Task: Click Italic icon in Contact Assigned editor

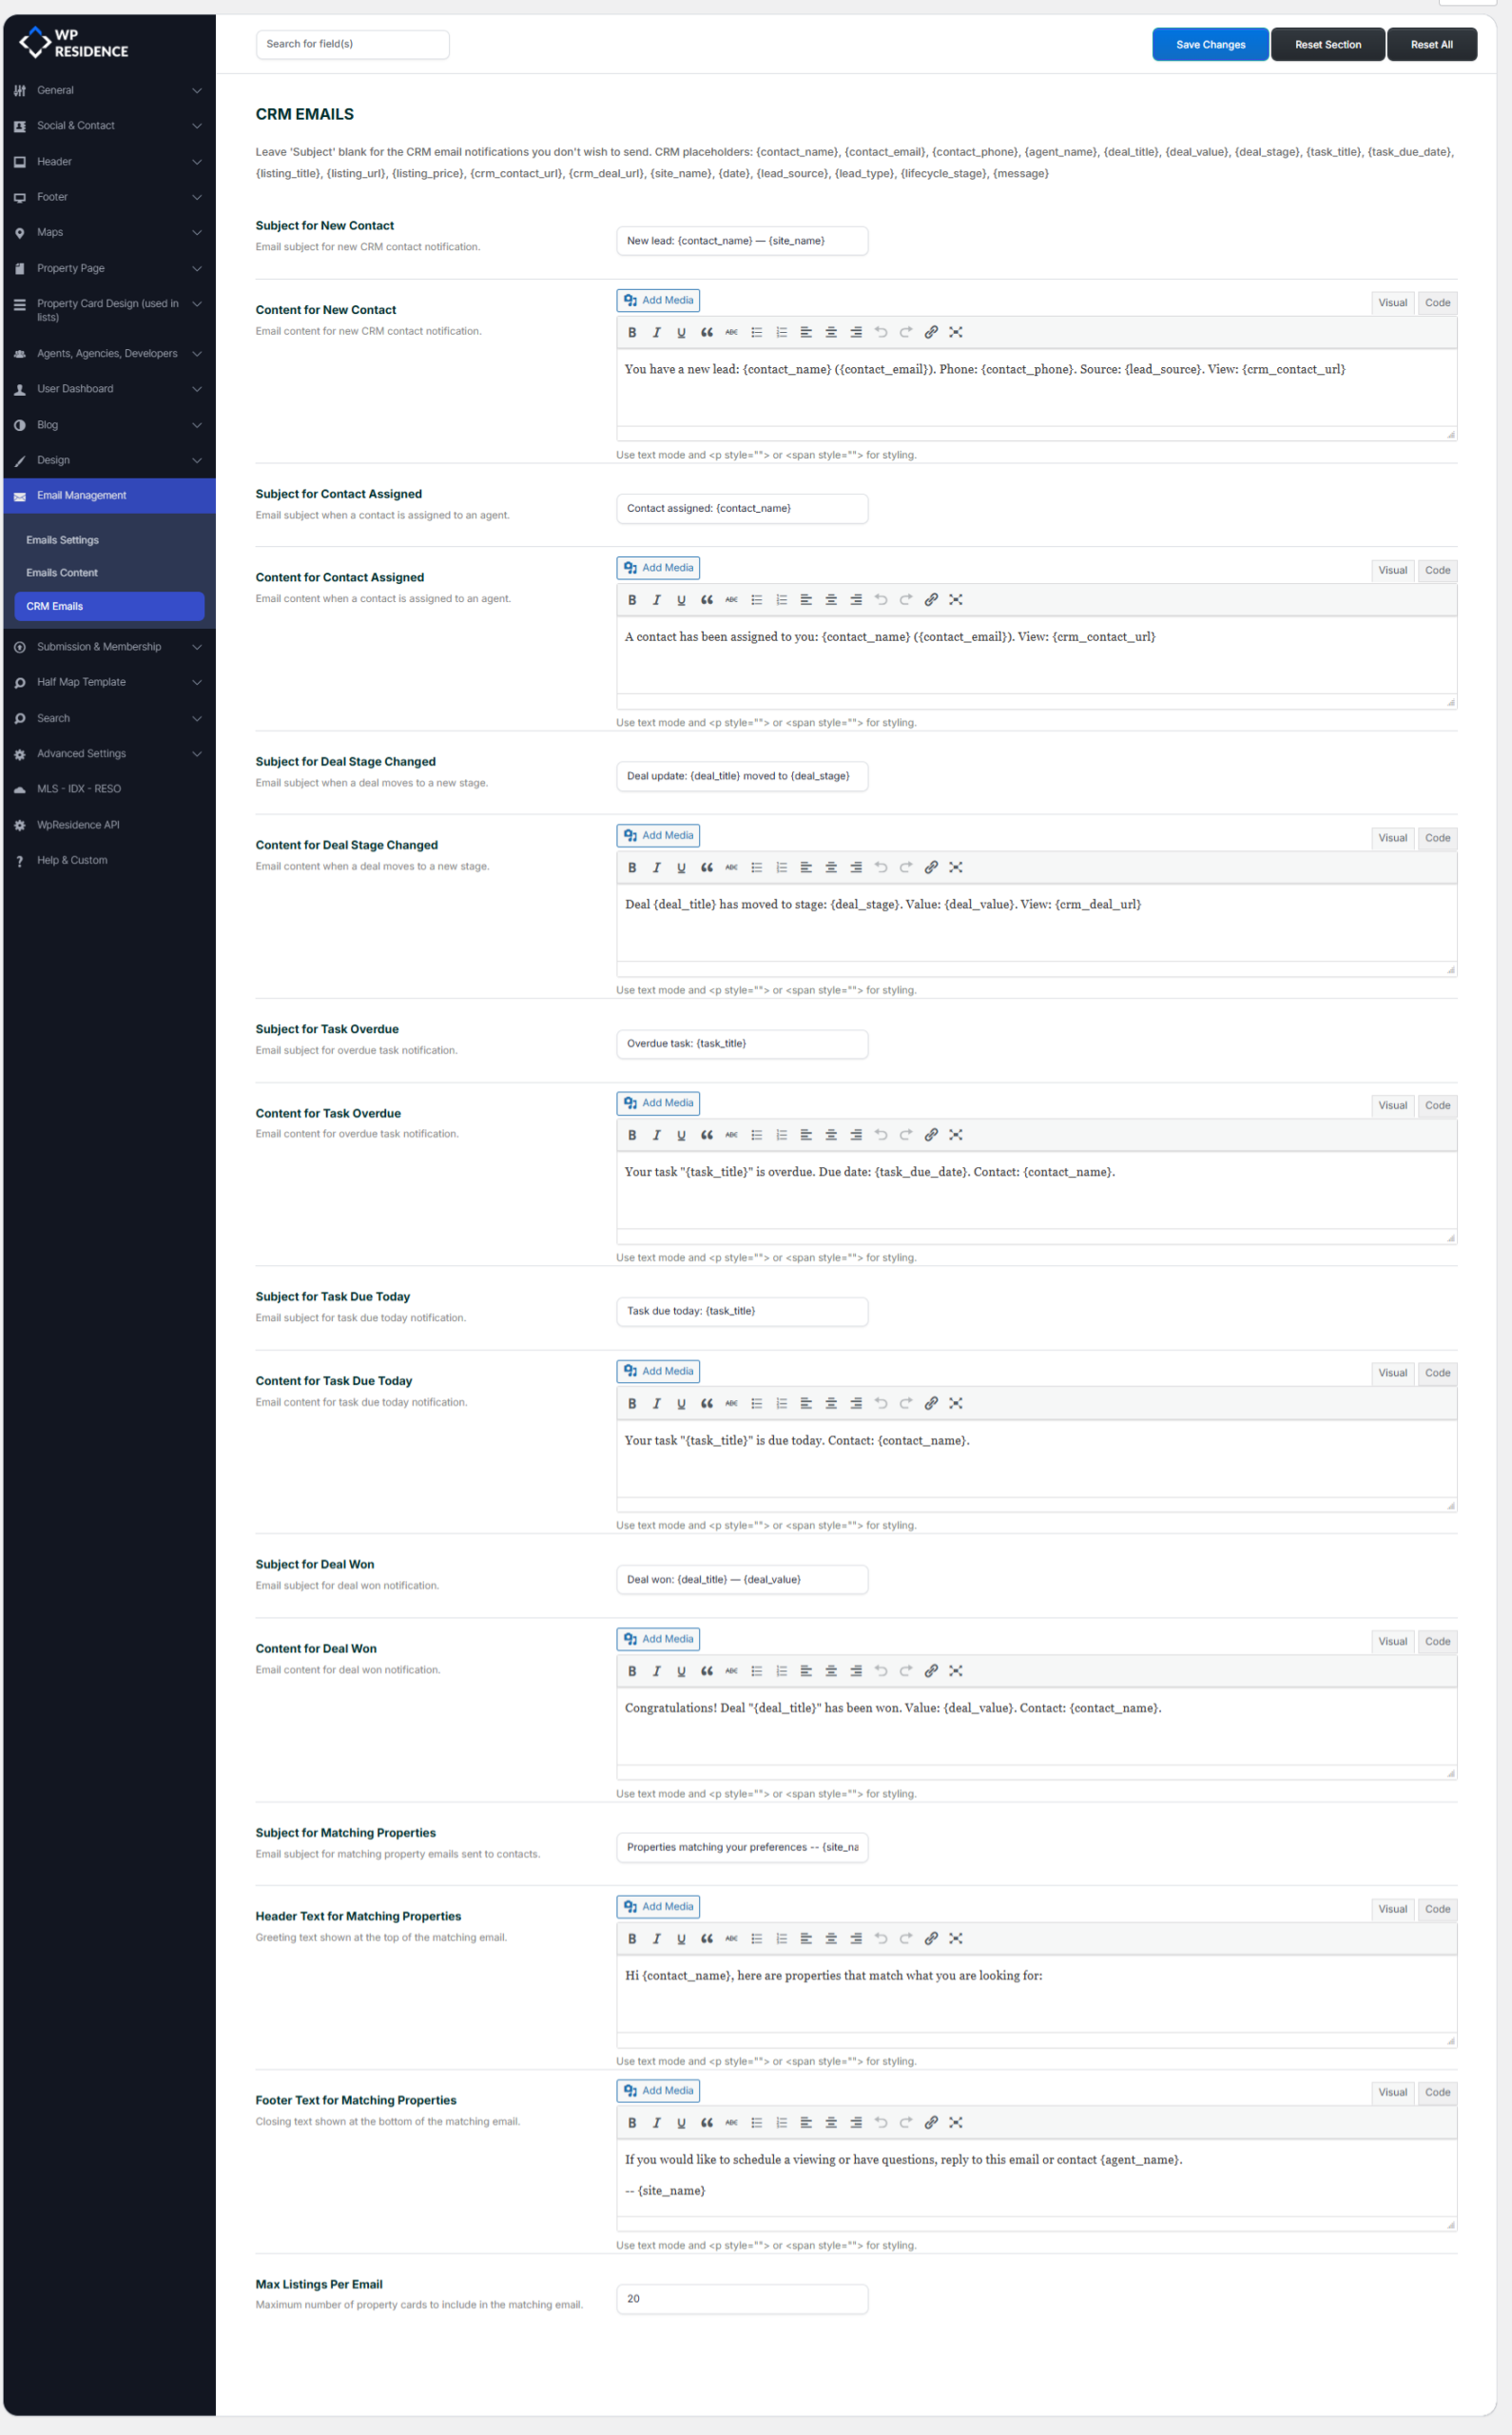Action: tap(657, 600)
